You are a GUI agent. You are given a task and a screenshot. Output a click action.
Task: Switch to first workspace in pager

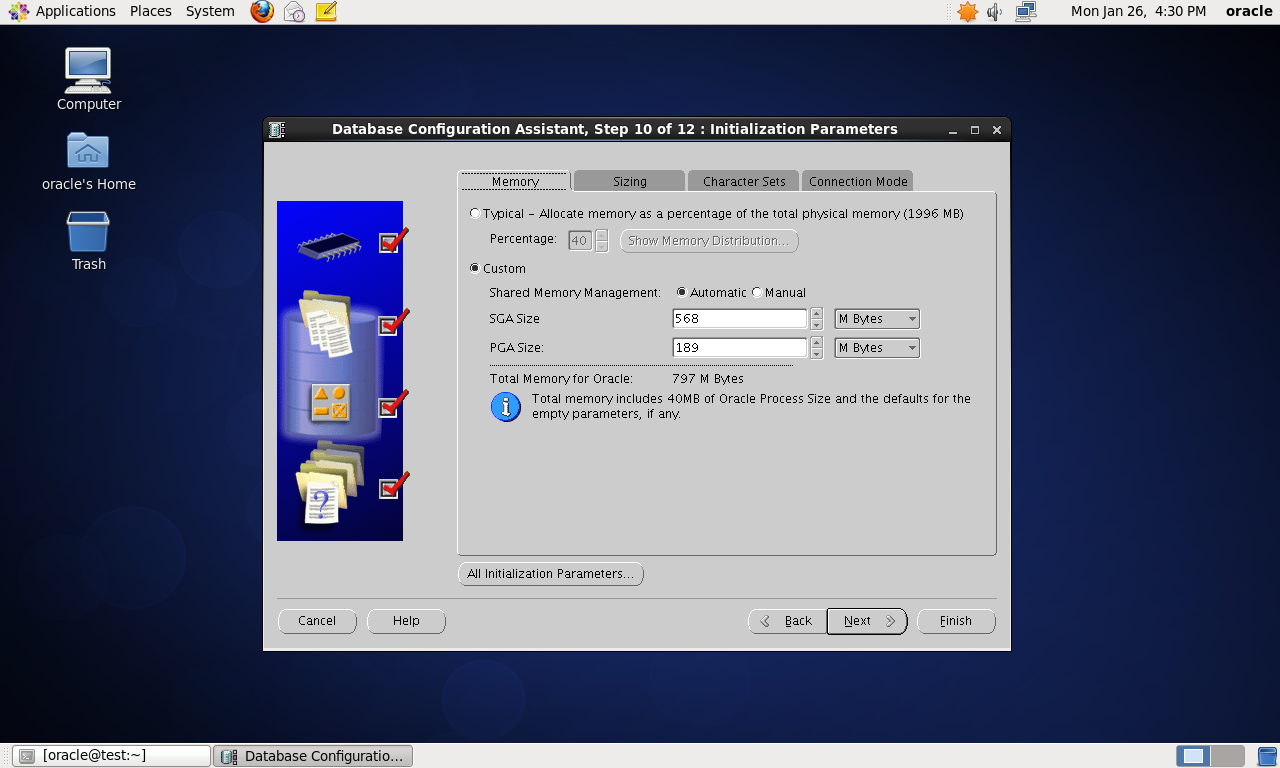[1193, 756]
